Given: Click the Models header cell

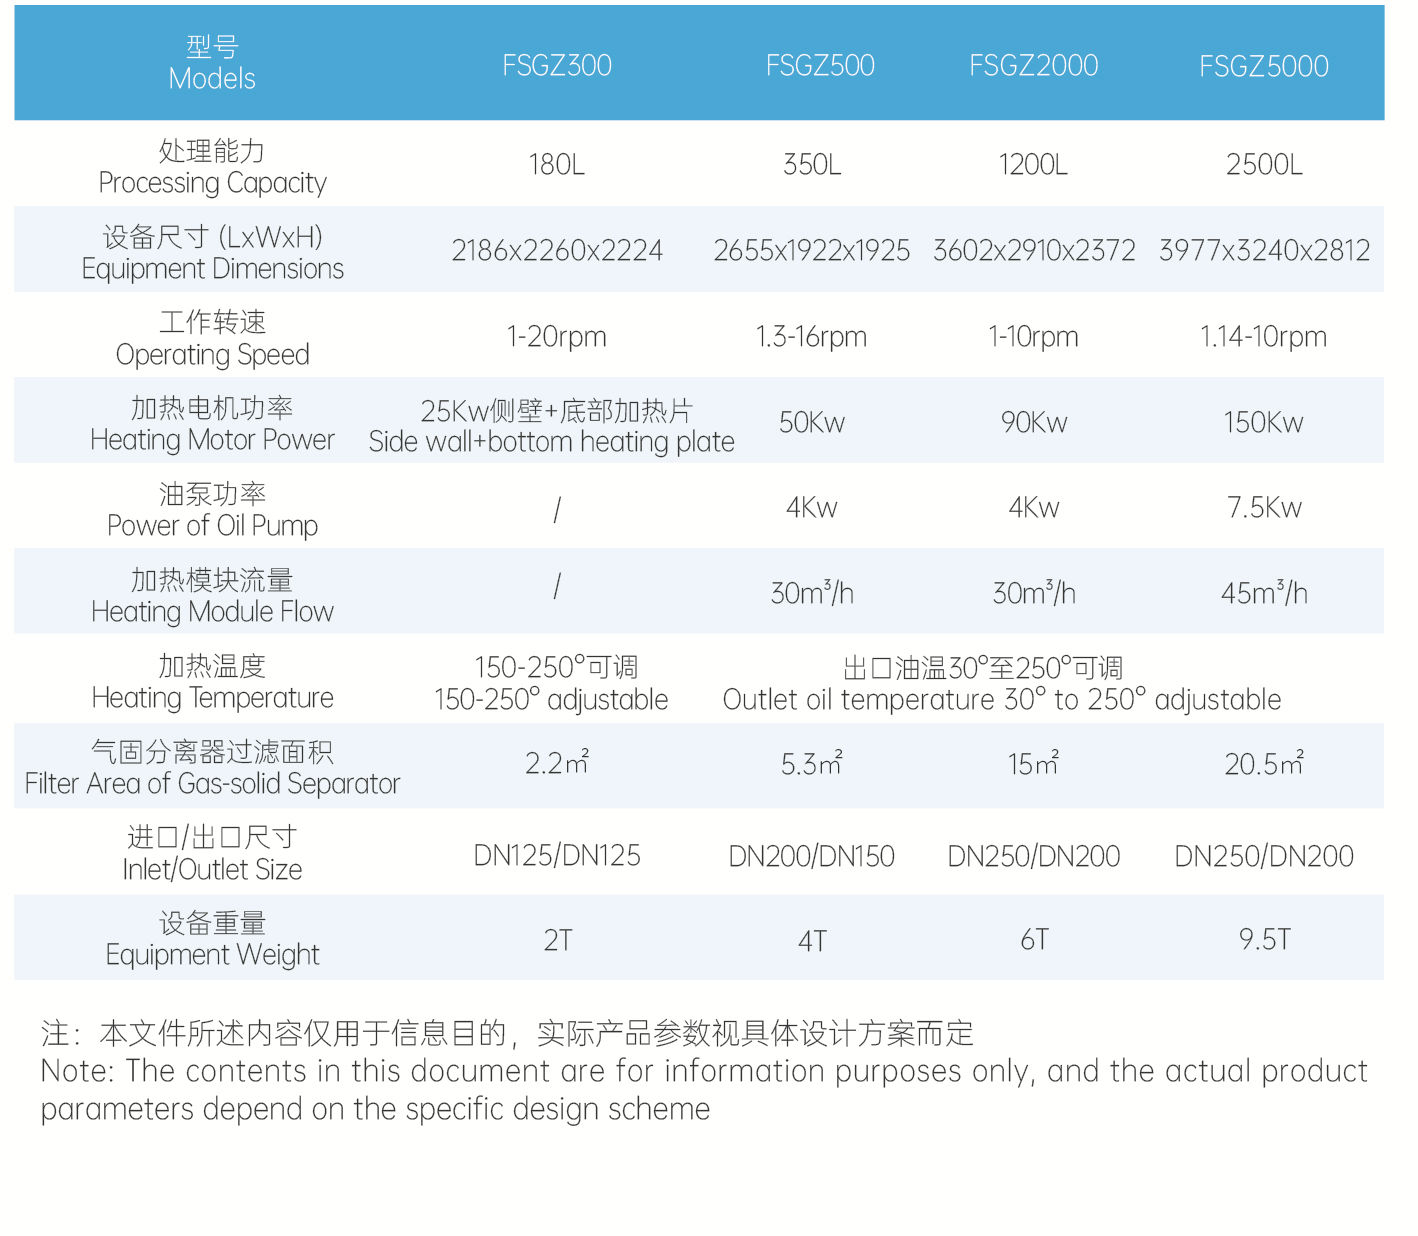Looking at the screenshot, I should (x=212, y=63).
